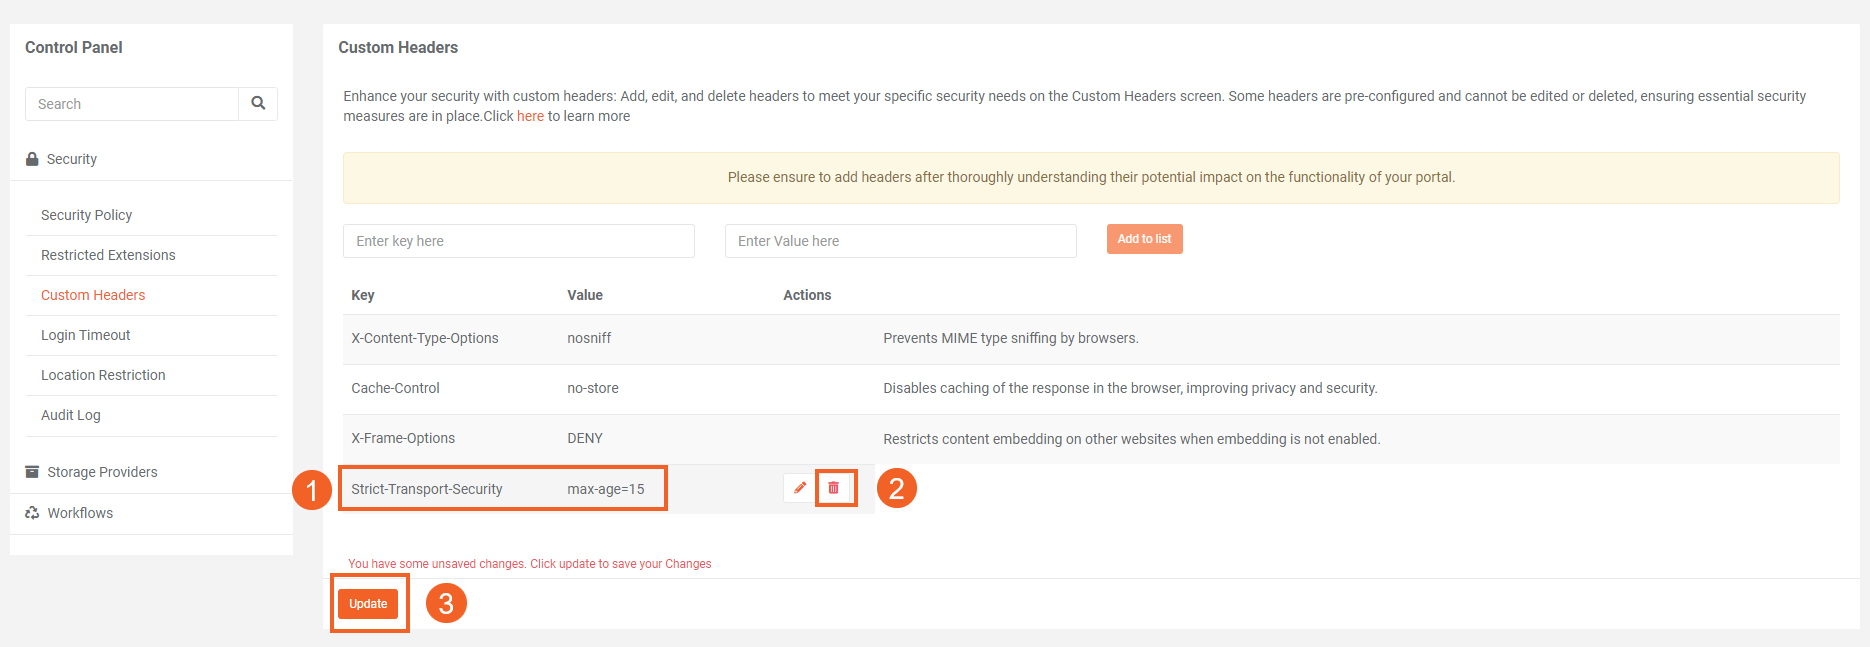The height and width of the screenshot is (647, 1870).
Task: Open the Workflows section
Action: [80, 513]
